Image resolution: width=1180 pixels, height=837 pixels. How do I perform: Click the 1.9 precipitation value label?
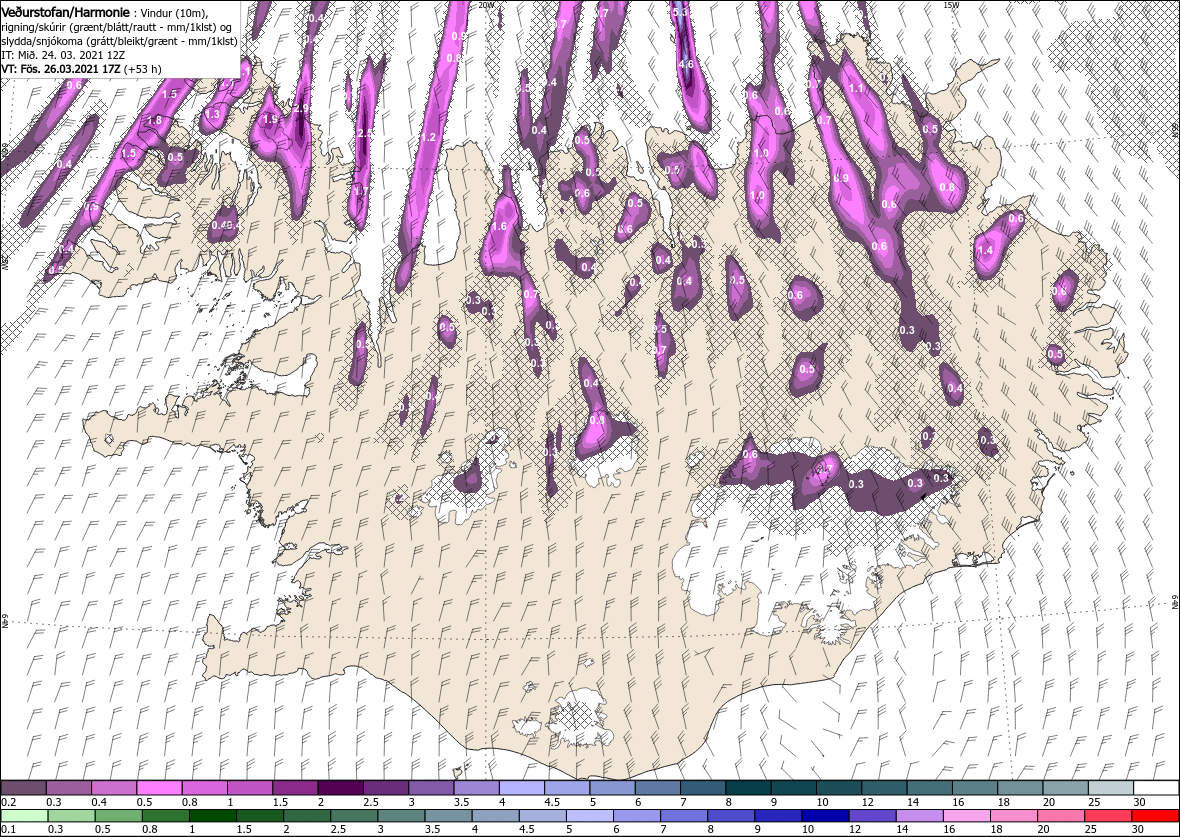(271, 119)
